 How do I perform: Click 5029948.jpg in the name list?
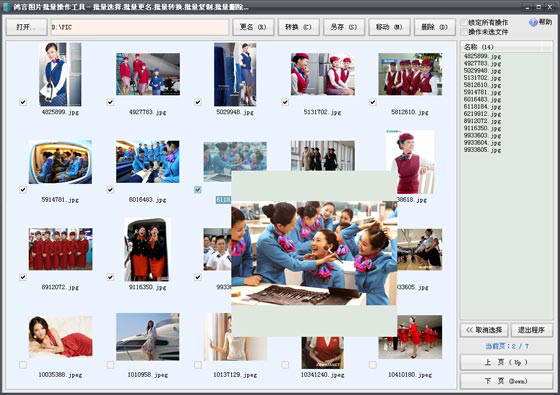click(x=482, y=71)
